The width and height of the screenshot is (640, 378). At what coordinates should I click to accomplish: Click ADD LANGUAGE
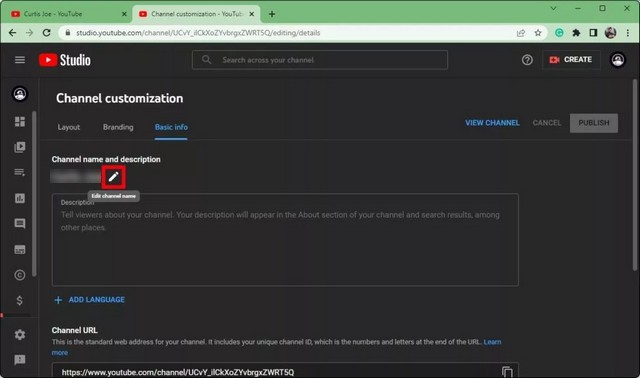coord(97,300)
